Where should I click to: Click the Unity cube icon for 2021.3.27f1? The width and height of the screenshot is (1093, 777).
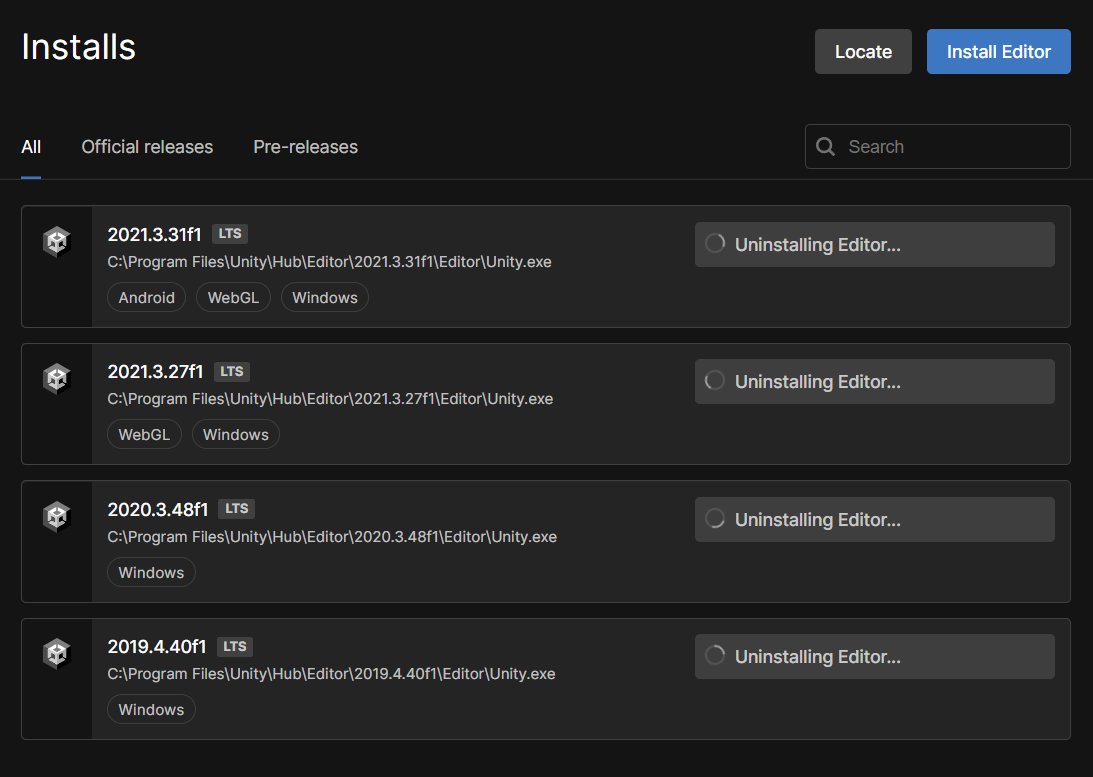click(56, 379)
